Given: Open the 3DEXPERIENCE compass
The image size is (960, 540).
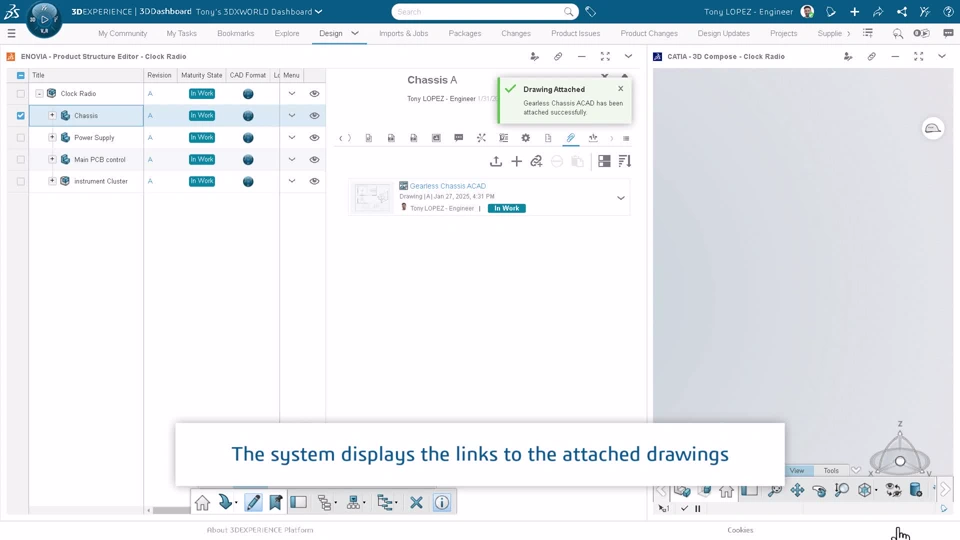Looking at the screenshot, I should (44, 20).
